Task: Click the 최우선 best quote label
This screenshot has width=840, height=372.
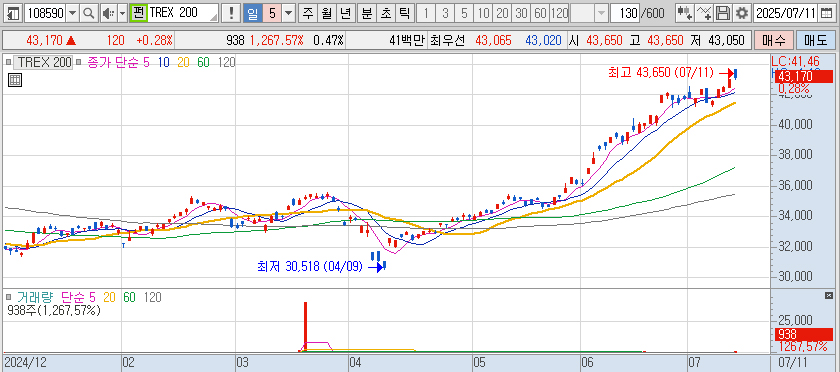Action: (x=447, y=40)
